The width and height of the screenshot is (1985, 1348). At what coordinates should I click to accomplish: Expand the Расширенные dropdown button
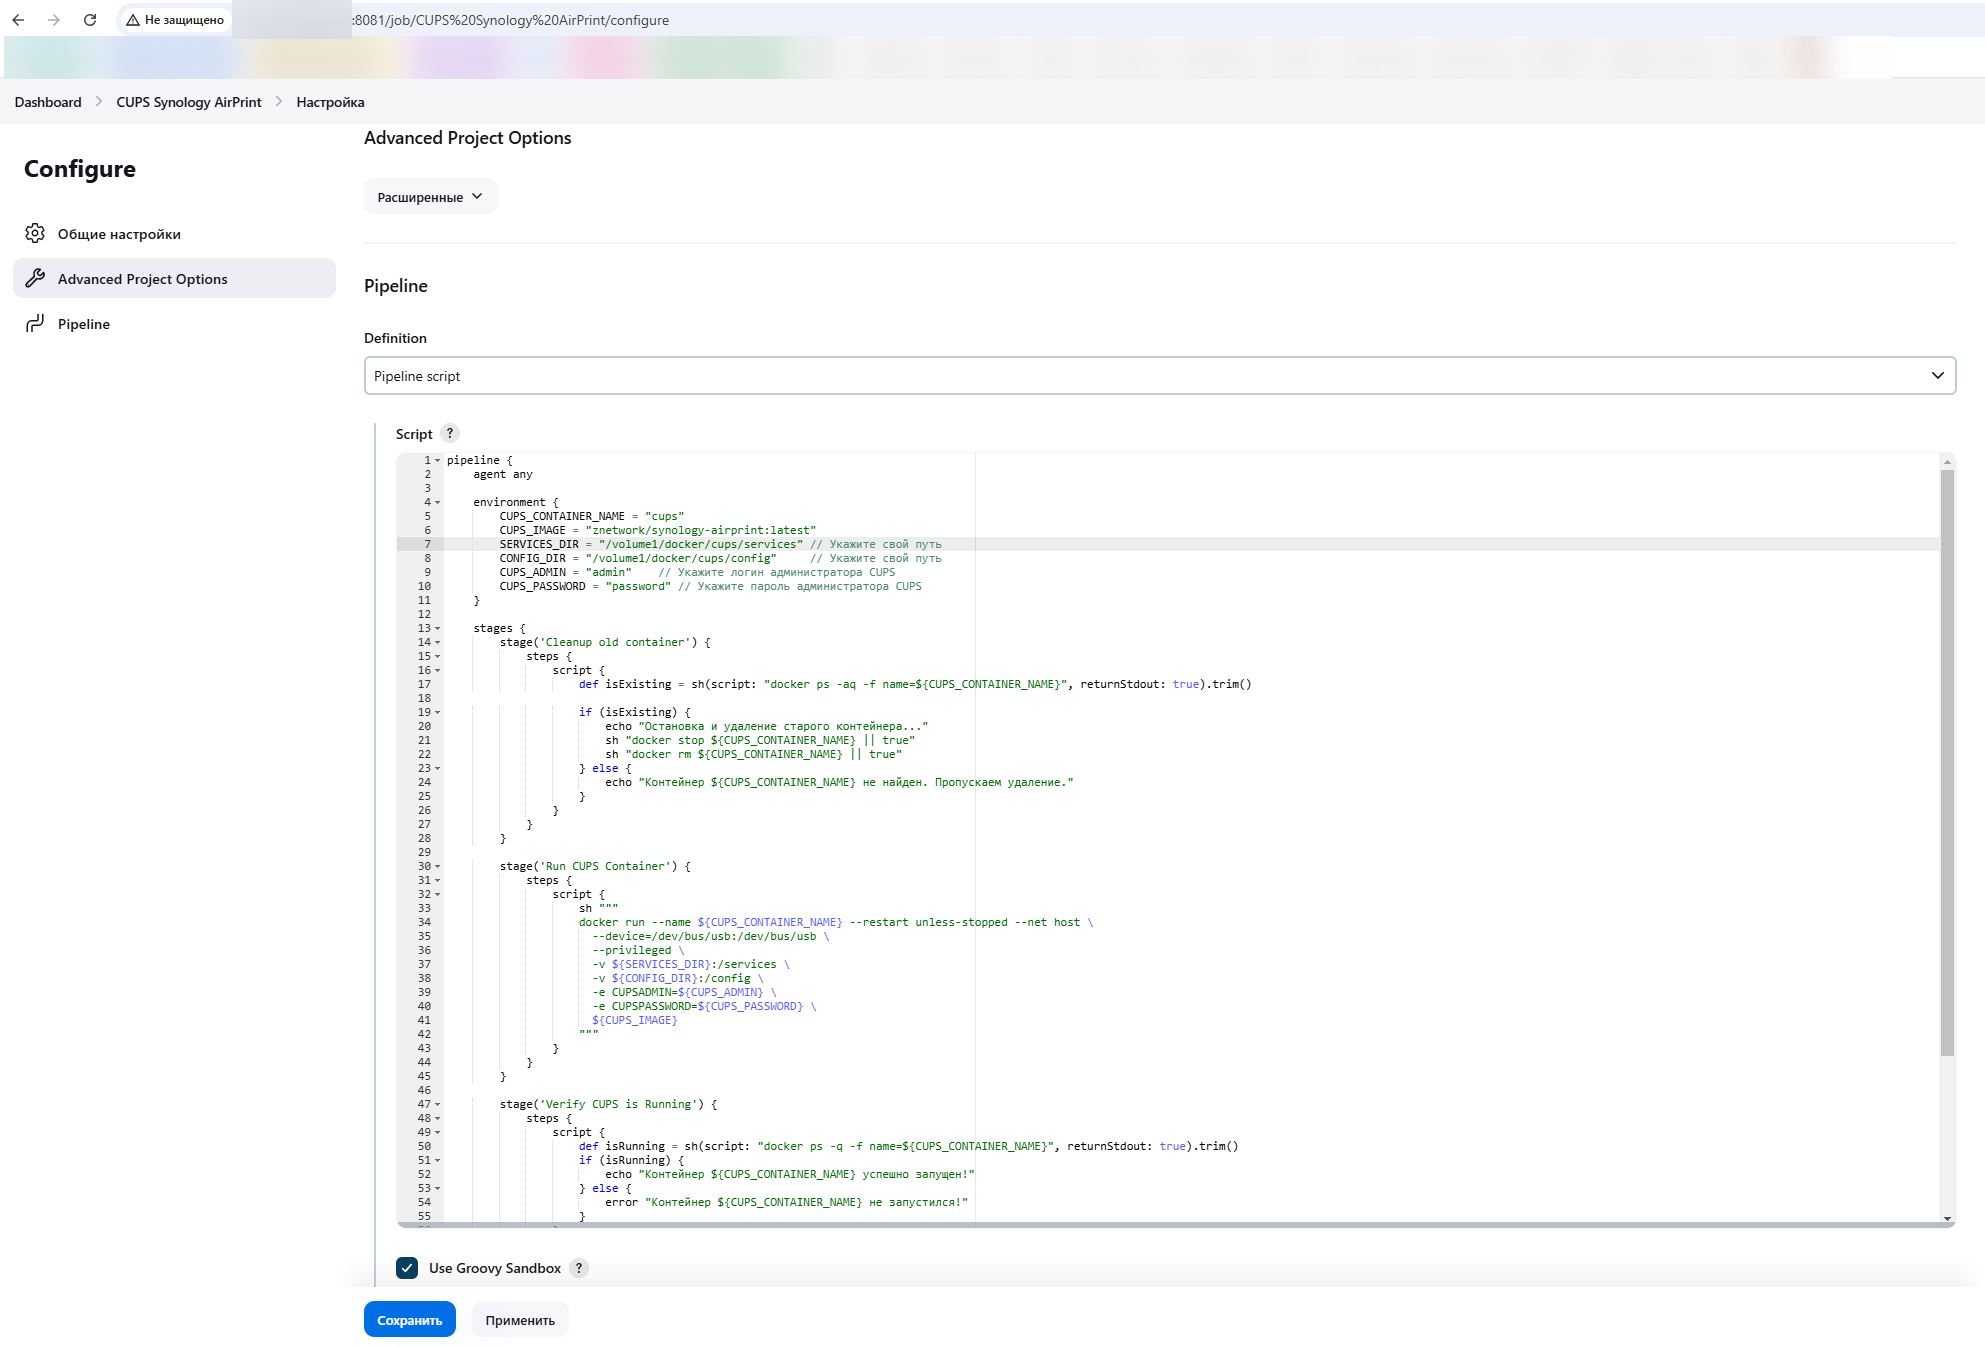tap(430, 197)
